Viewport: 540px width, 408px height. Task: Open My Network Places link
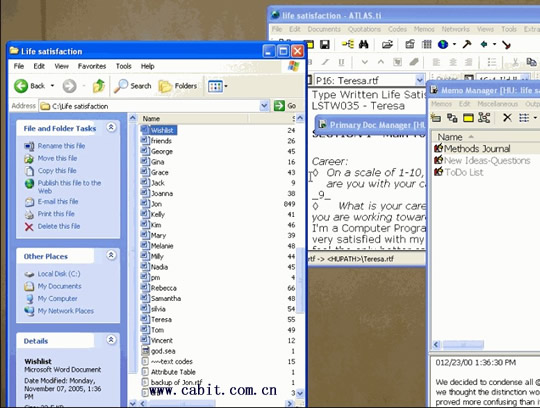point(65,311)
